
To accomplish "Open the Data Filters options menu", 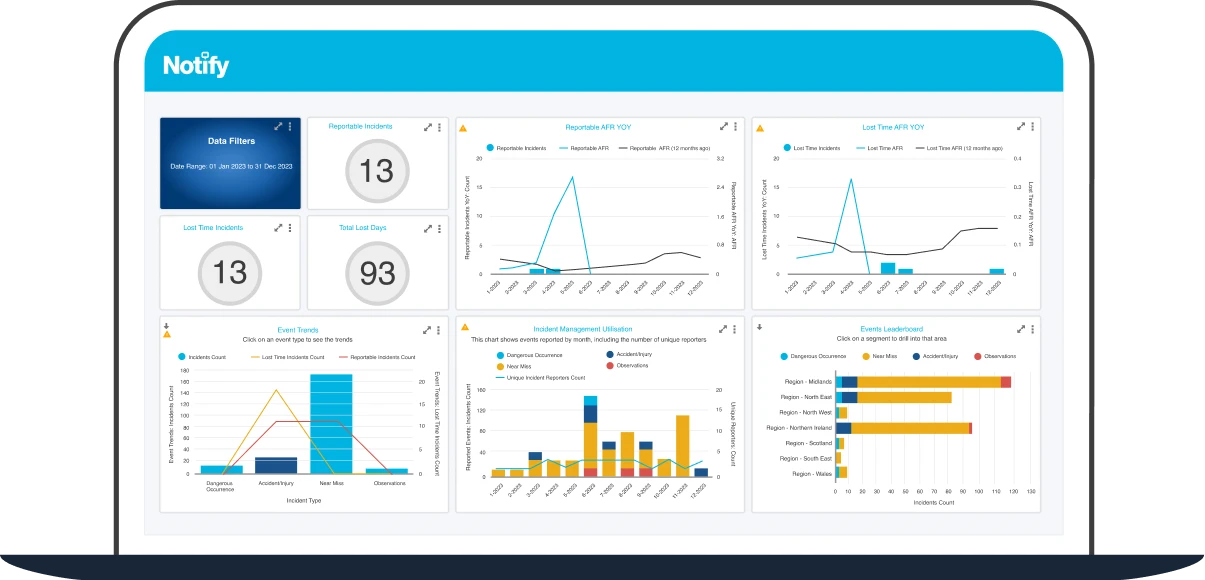I will [290, 126].
